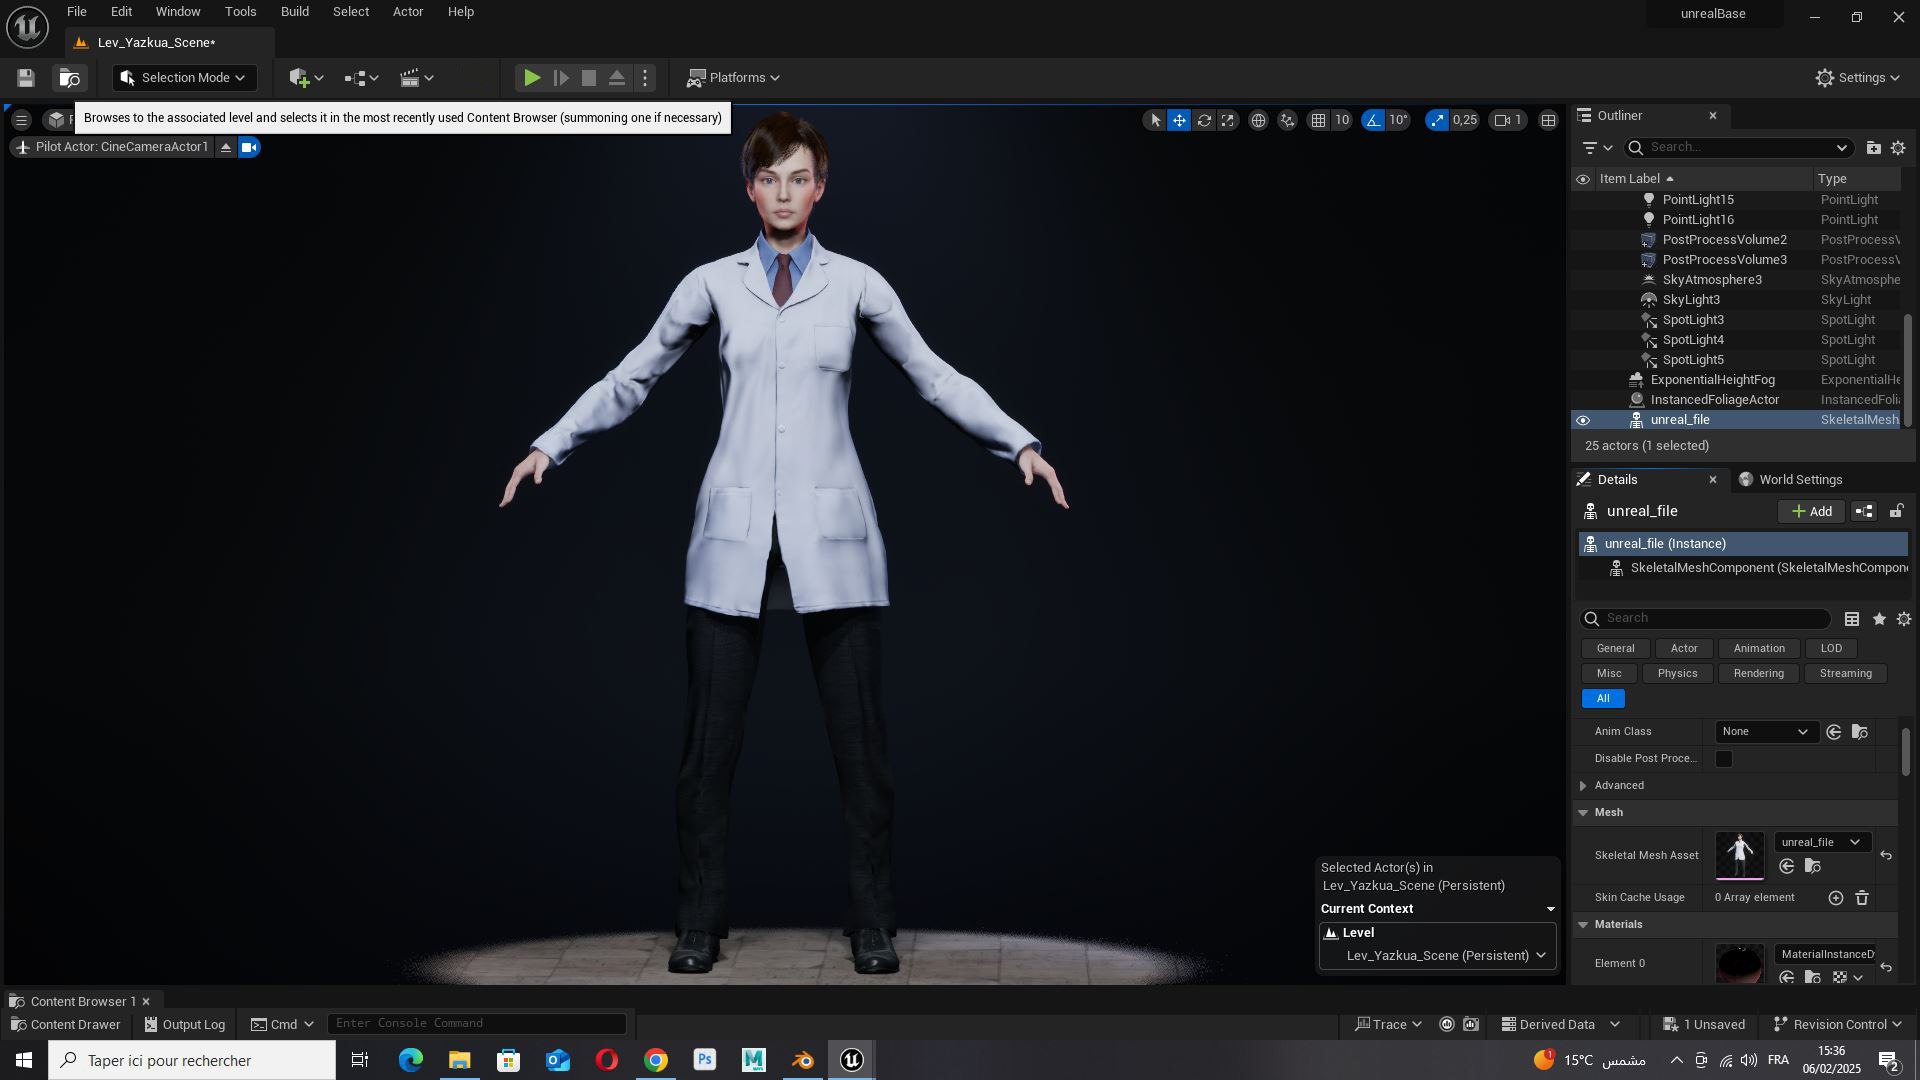Filter details by LOD category
This screenshot has height=1080, width=1920.
(x=1831, y=649)
